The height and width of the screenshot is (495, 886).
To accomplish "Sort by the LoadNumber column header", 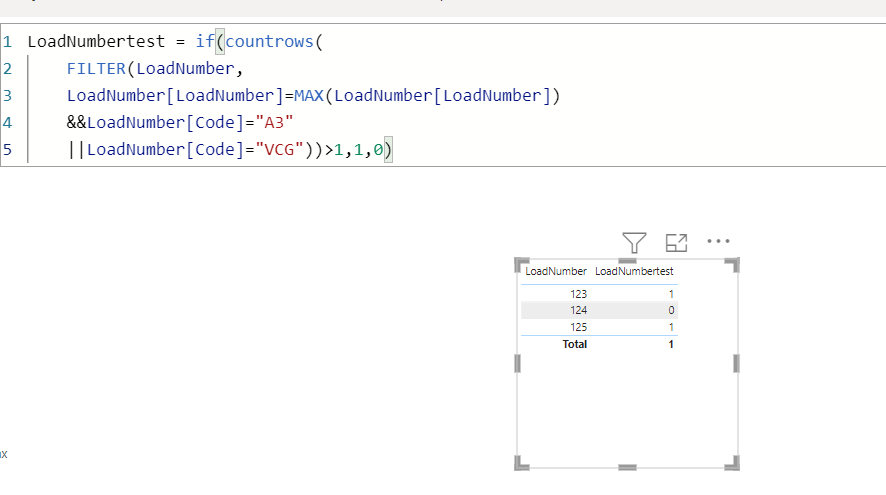I will pyautogui.click(x=556, y=271).
